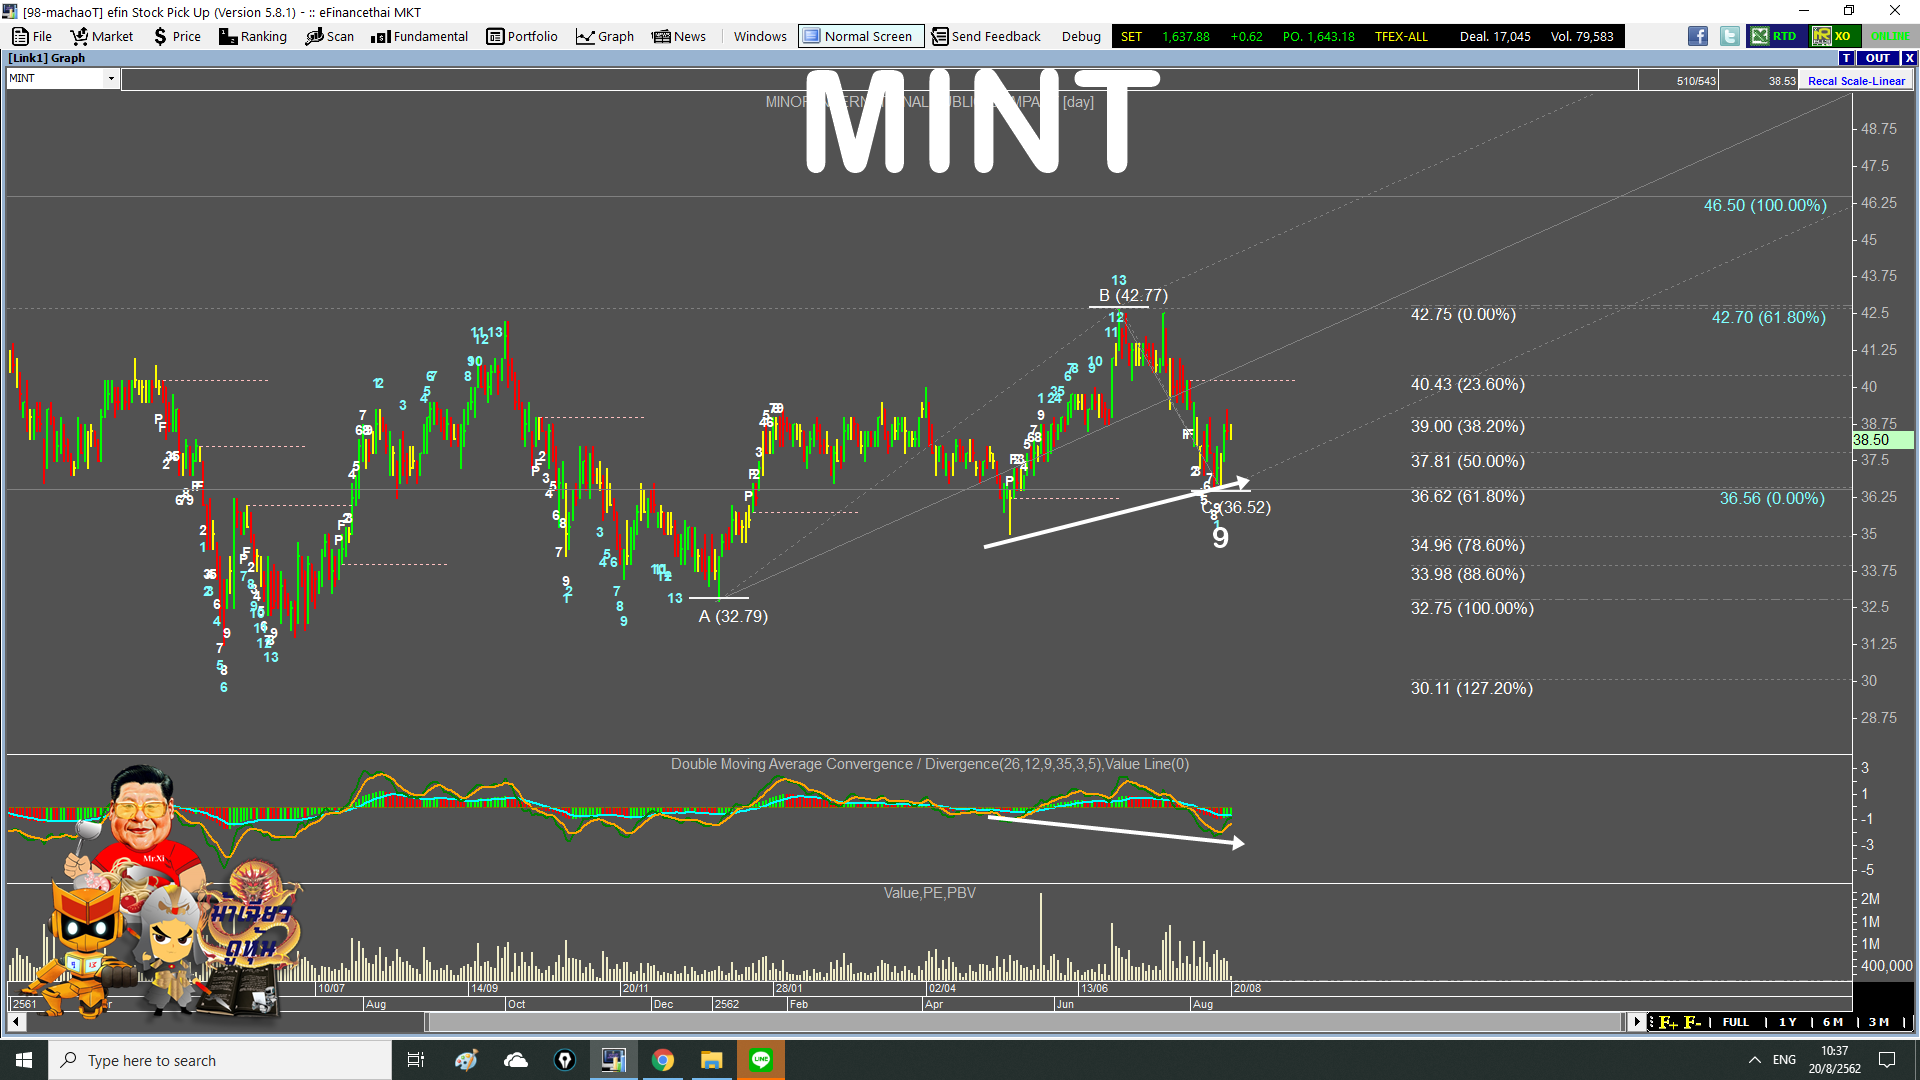Click the F- zoom out icon
The image size is (1920, 1080).
point(1692,1022)
